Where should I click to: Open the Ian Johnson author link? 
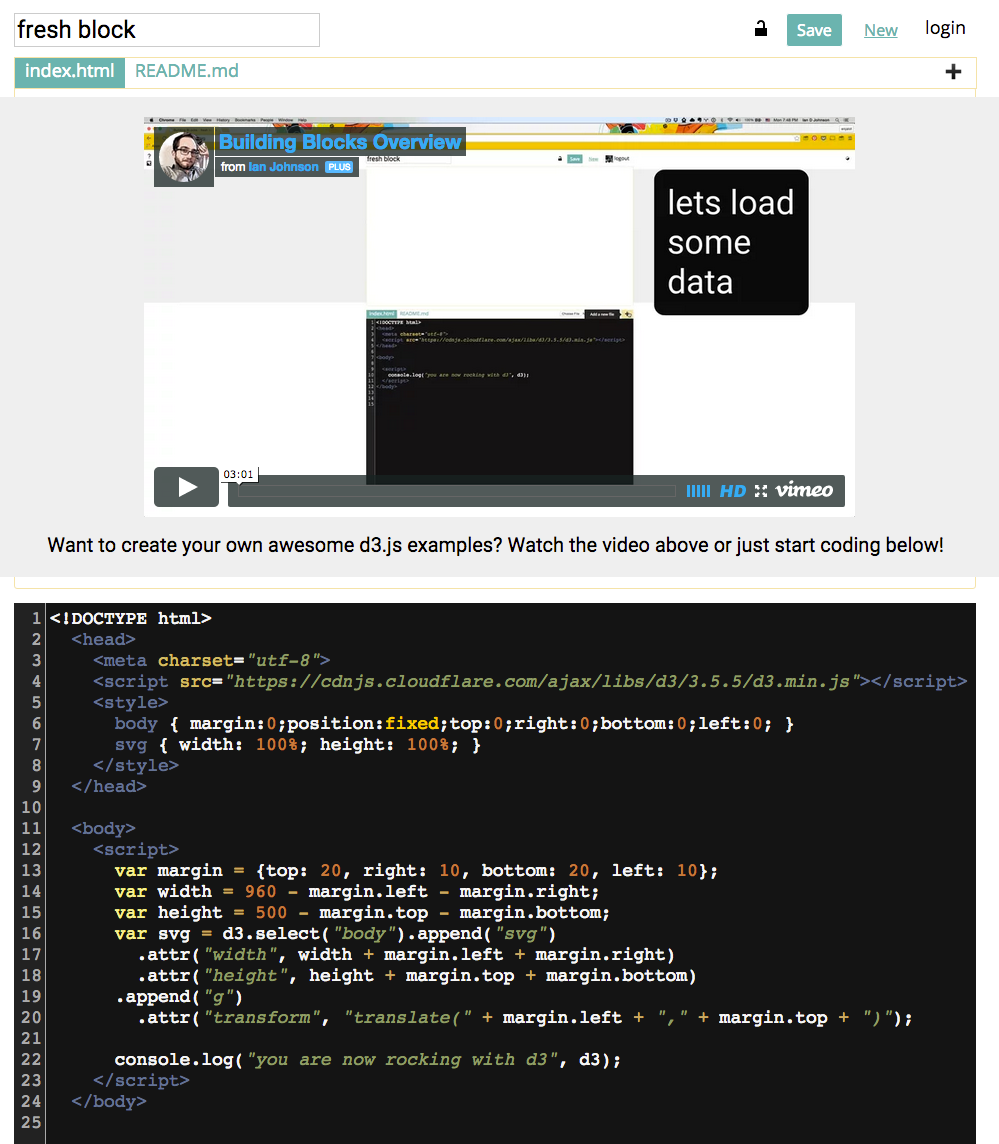pos(283,167)
